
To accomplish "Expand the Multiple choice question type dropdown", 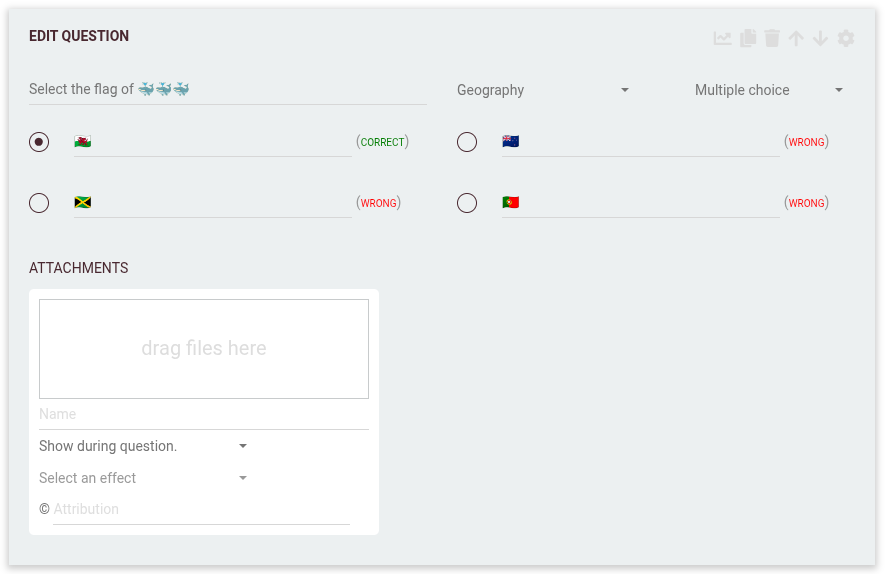I will pos(769,90).
